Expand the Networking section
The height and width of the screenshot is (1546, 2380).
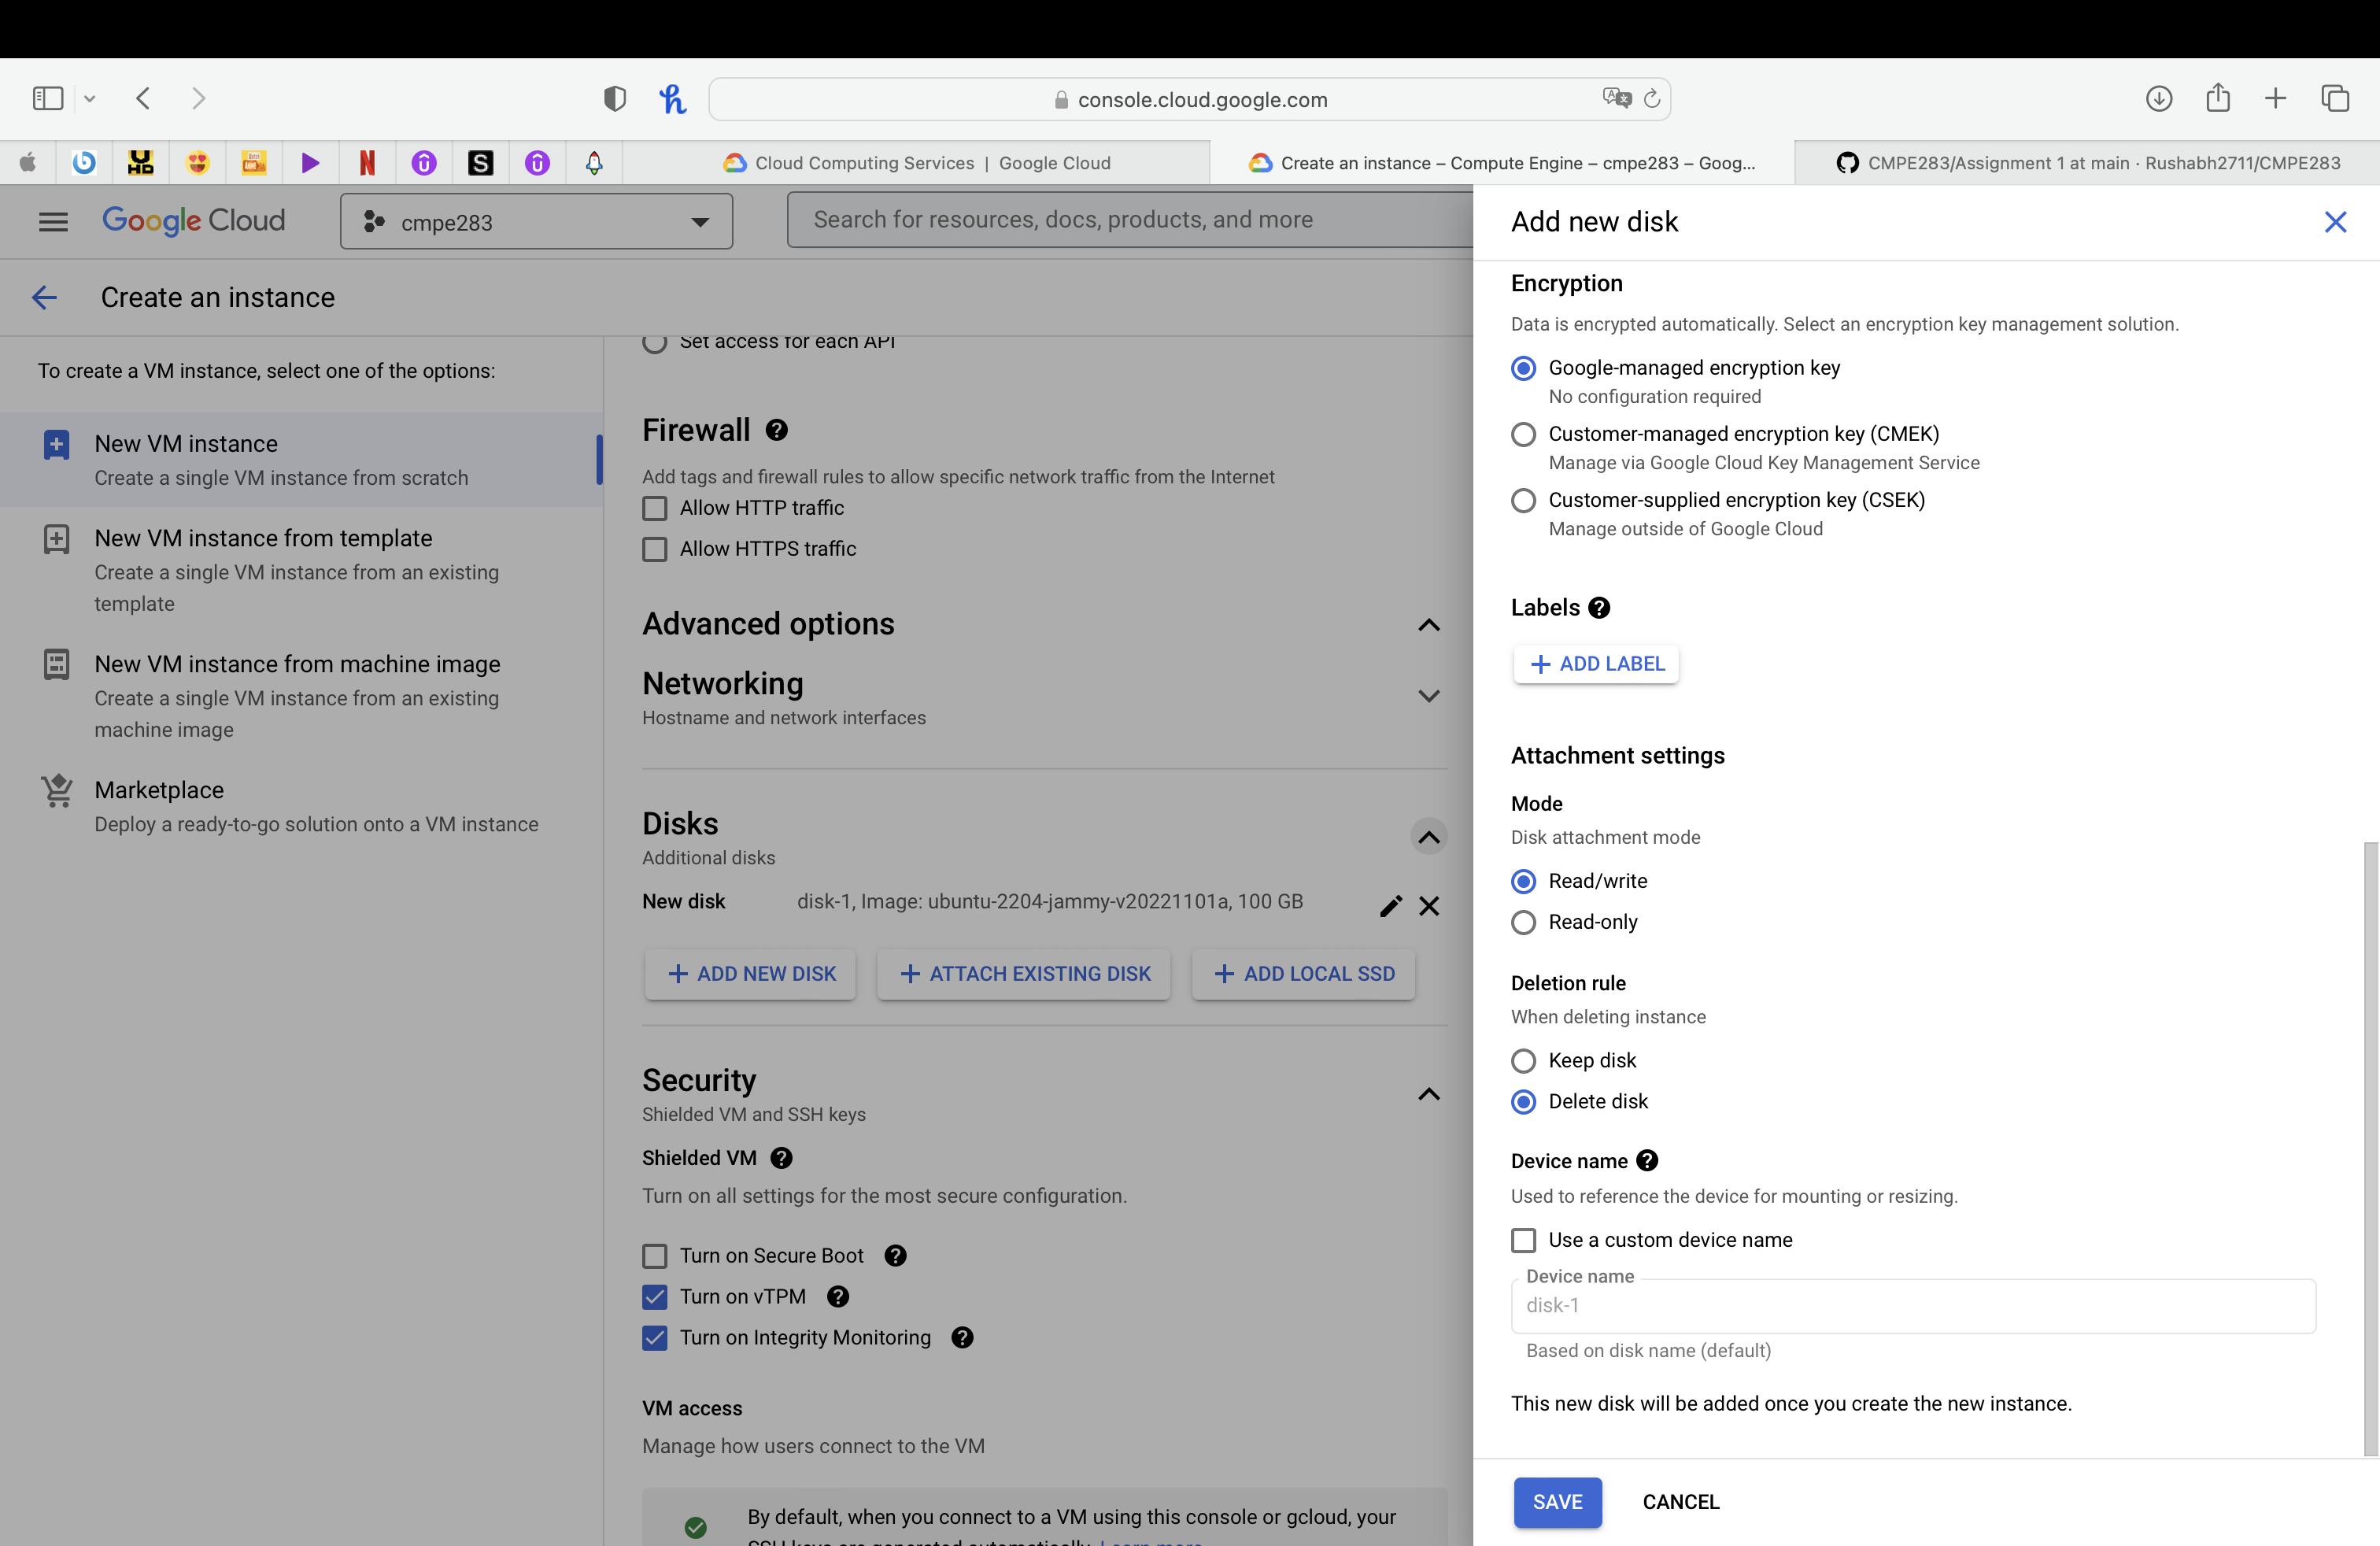(x=1428, y=696)
